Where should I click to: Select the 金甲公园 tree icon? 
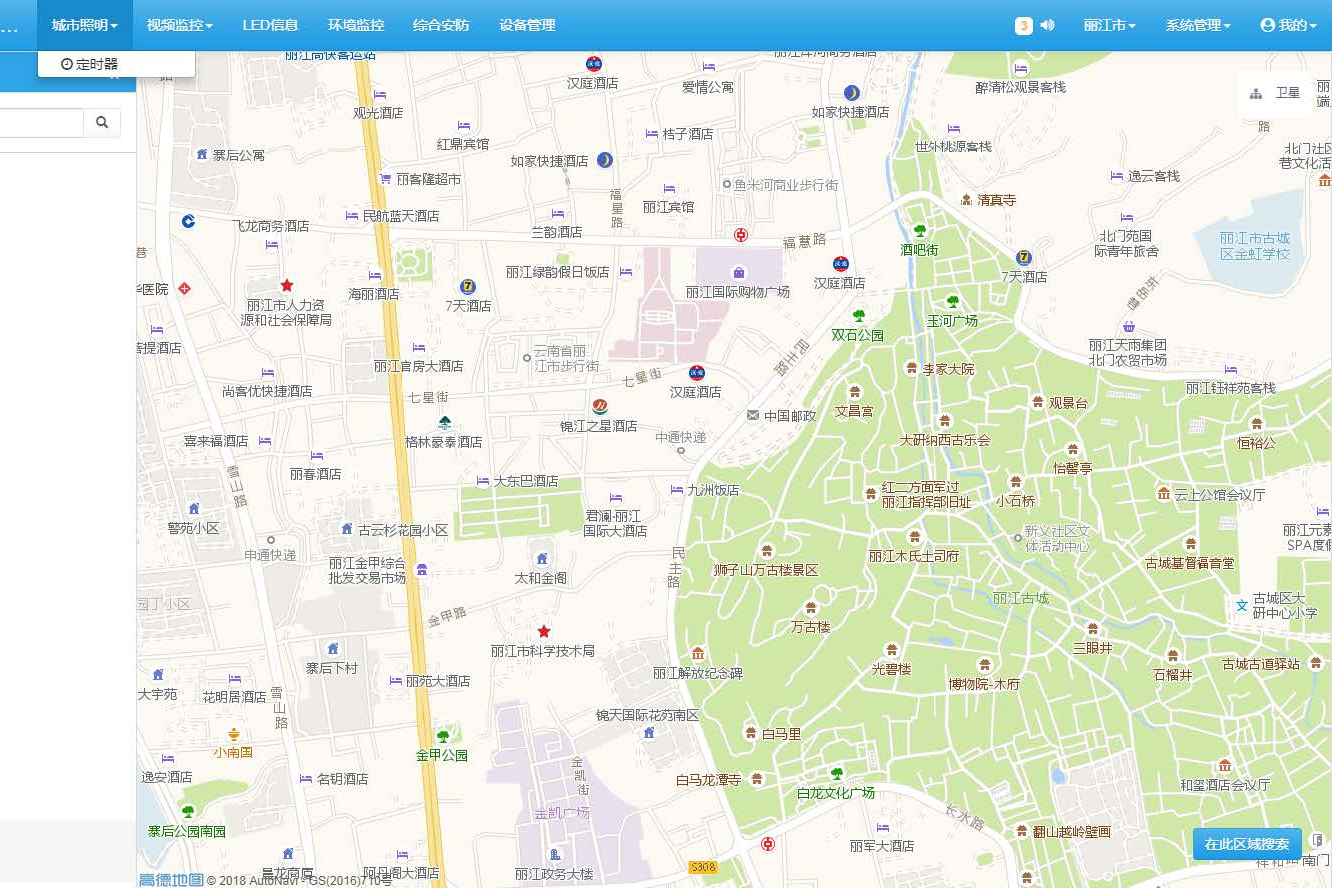[x=442, y=736]
